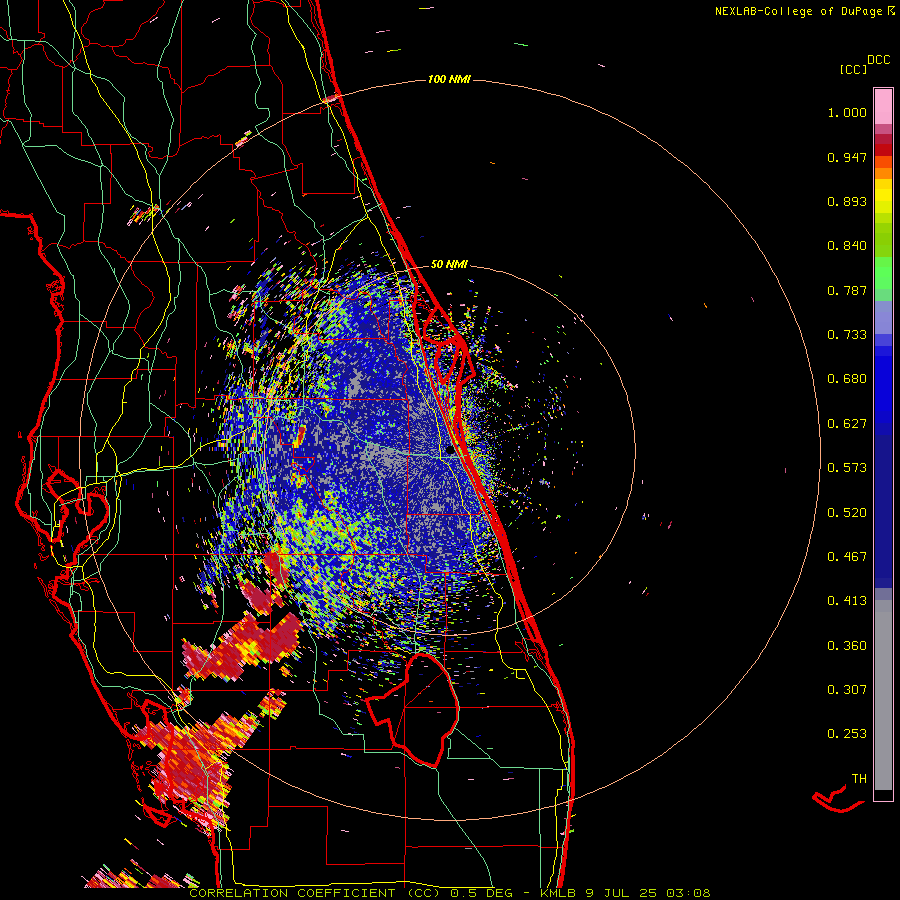Click the 0.307 scale value
This screenshot has height=900, width=900.
click(x=847, y=690)
